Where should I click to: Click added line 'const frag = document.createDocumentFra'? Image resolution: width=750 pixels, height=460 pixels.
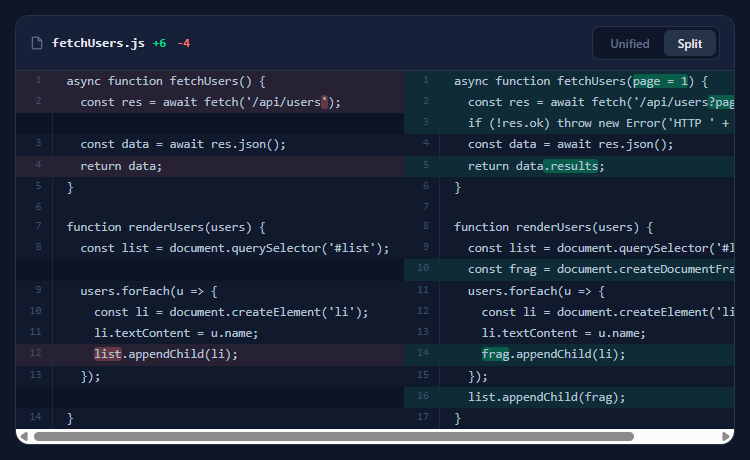pyautogui.click(x=569, y=269)
